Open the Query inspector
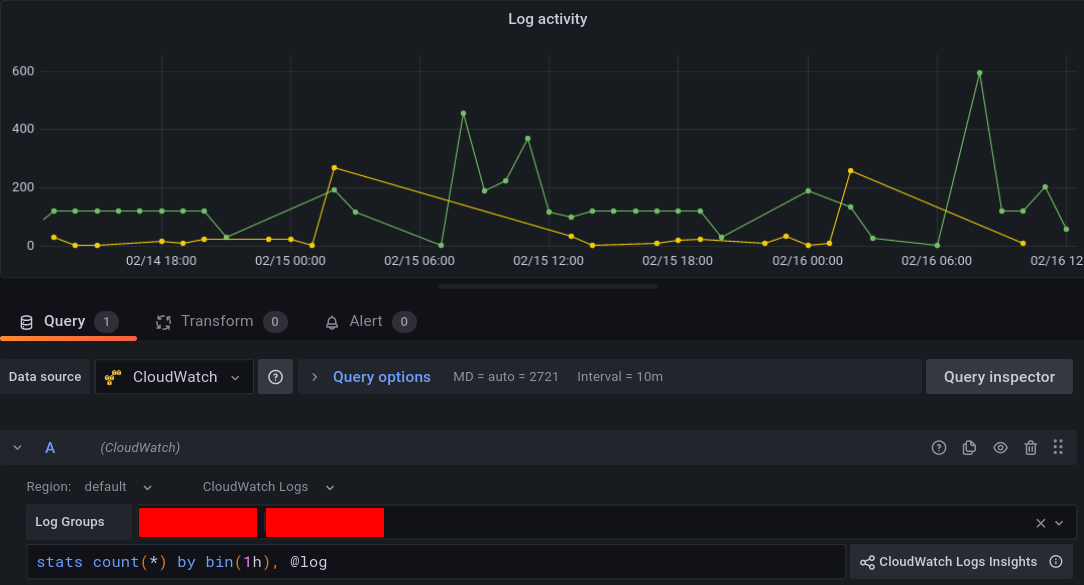Image resolution: width=1084 pixels, height=585 pixels. pos(999,376)
